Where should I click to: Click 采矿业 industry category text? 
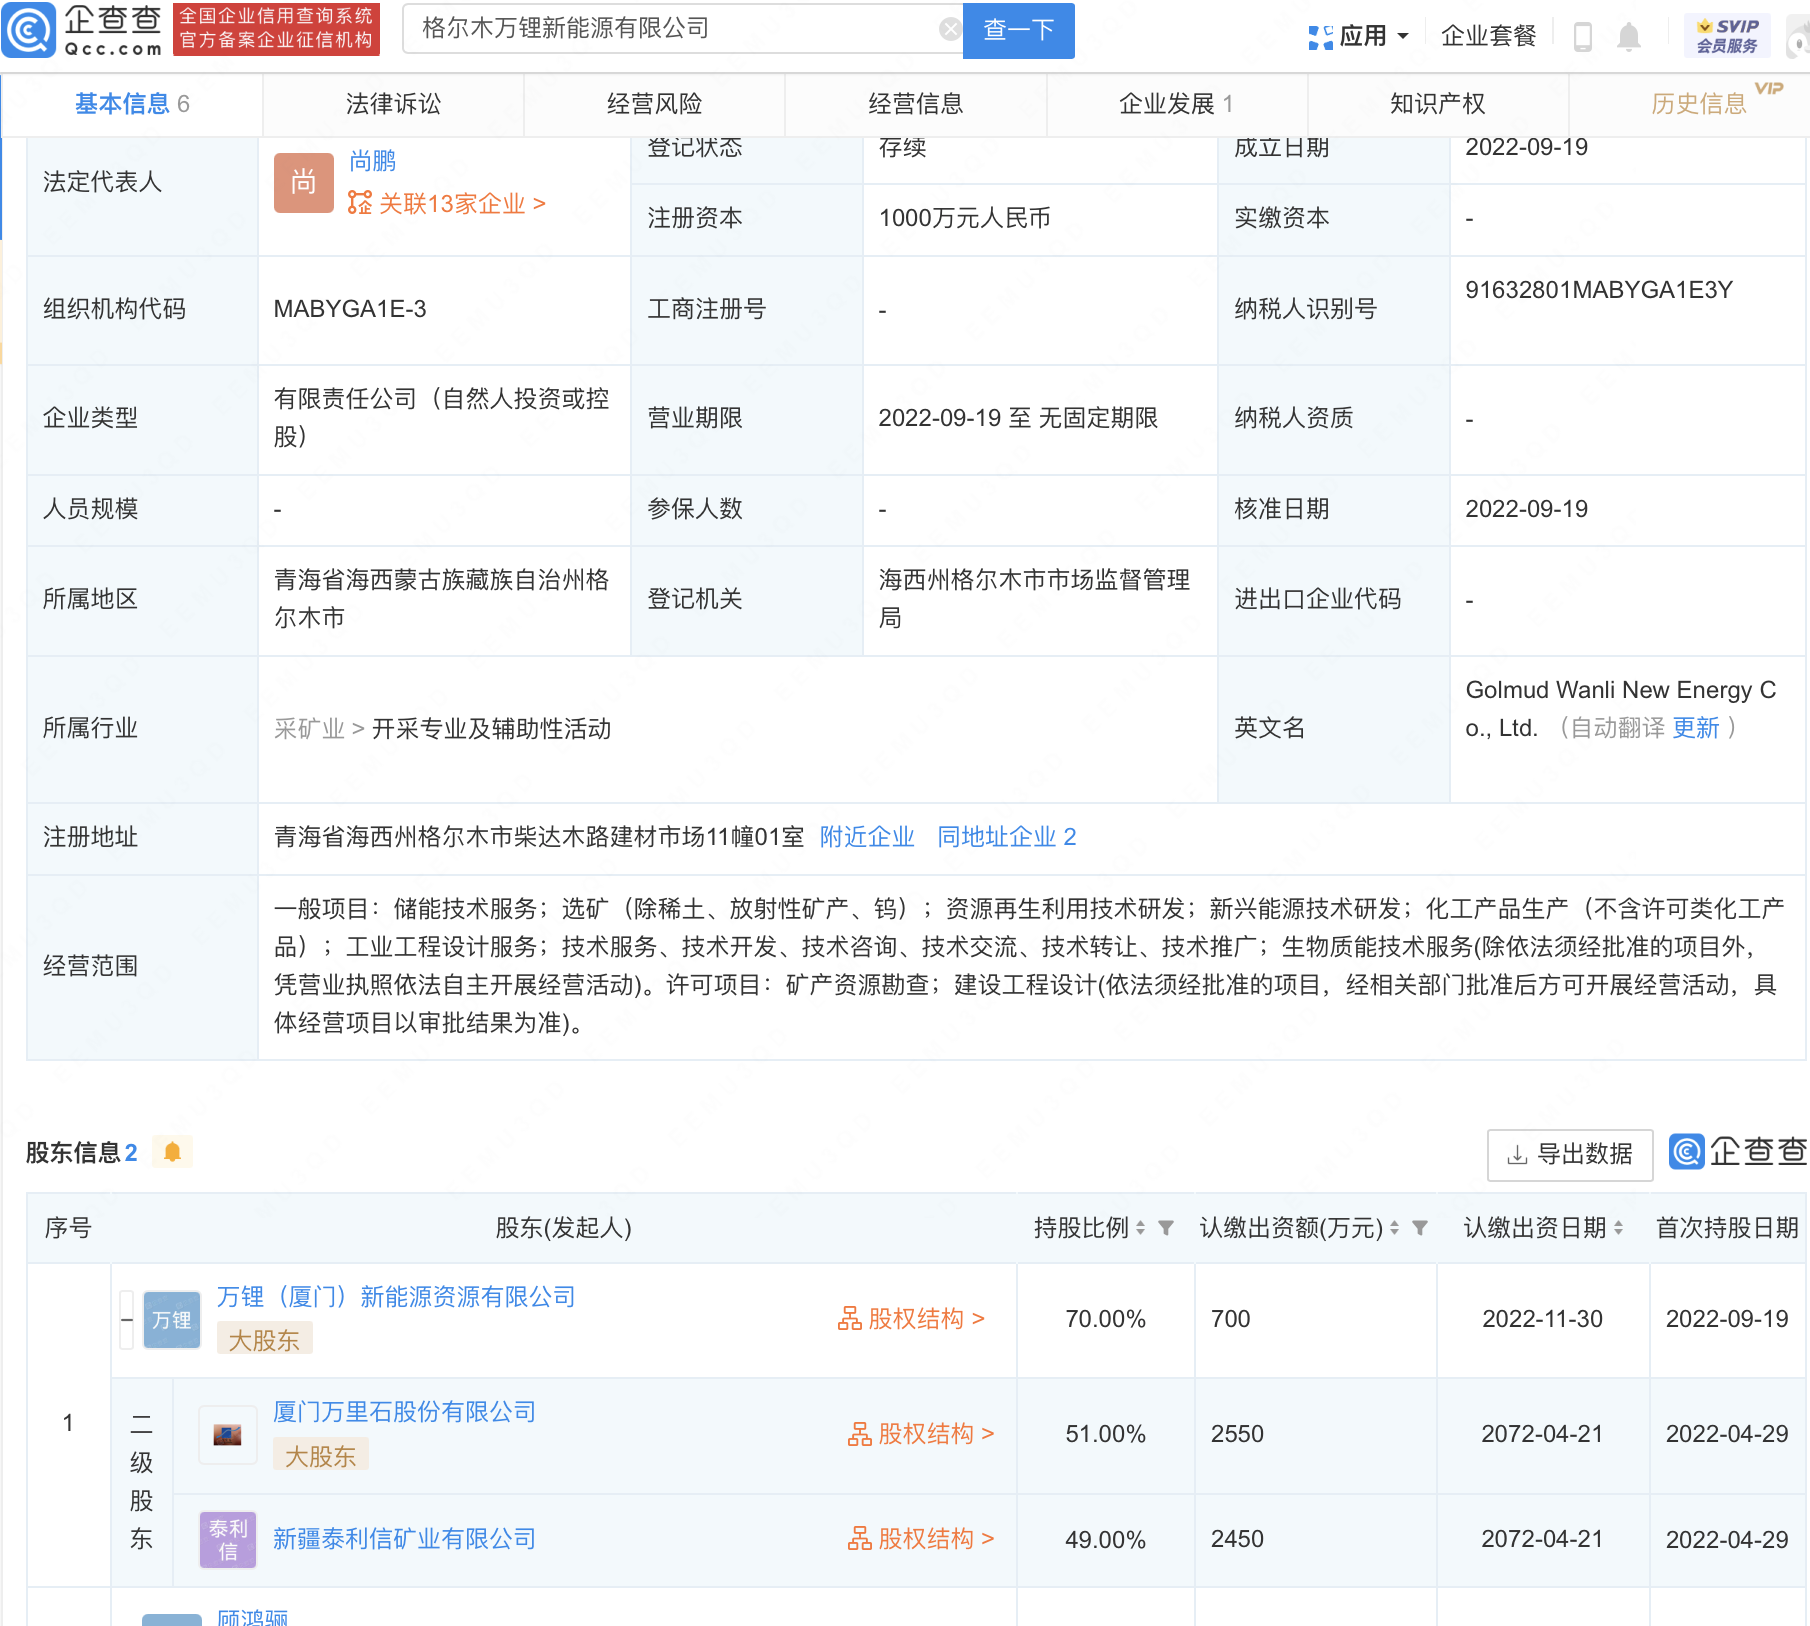click(x=309, y=729)
